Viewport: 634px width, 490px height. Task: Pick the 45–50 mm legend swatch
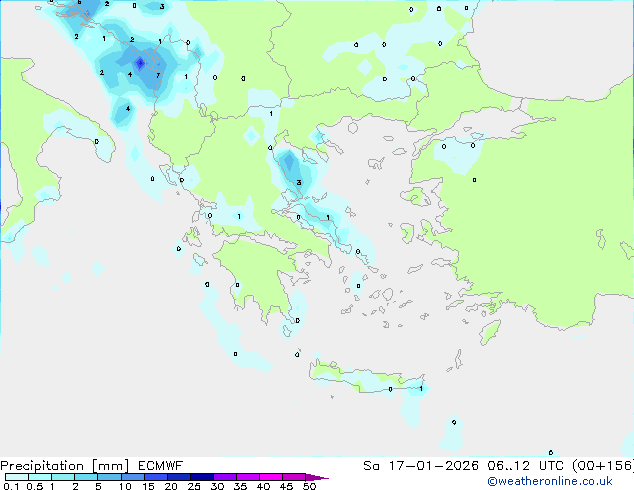click(x=294, y=477)
